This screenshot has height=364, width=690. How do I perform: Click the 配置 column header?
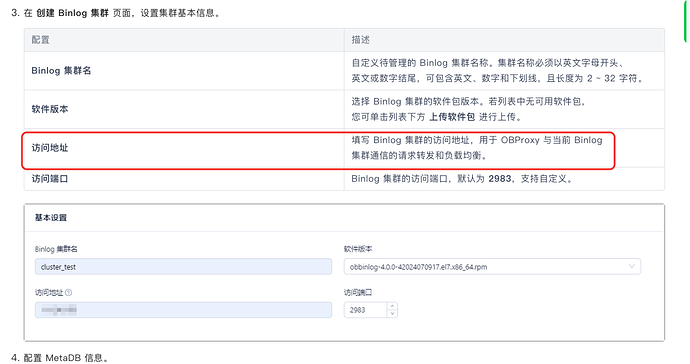tap(40, 40)
